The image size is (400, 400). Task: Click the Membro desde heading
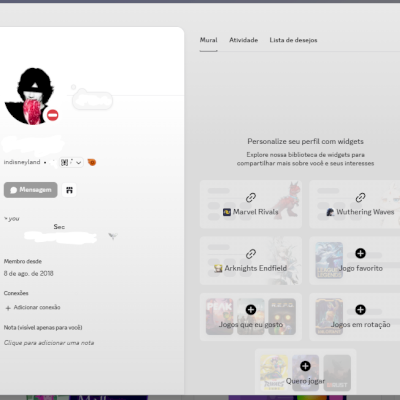[x=23, y=261]
